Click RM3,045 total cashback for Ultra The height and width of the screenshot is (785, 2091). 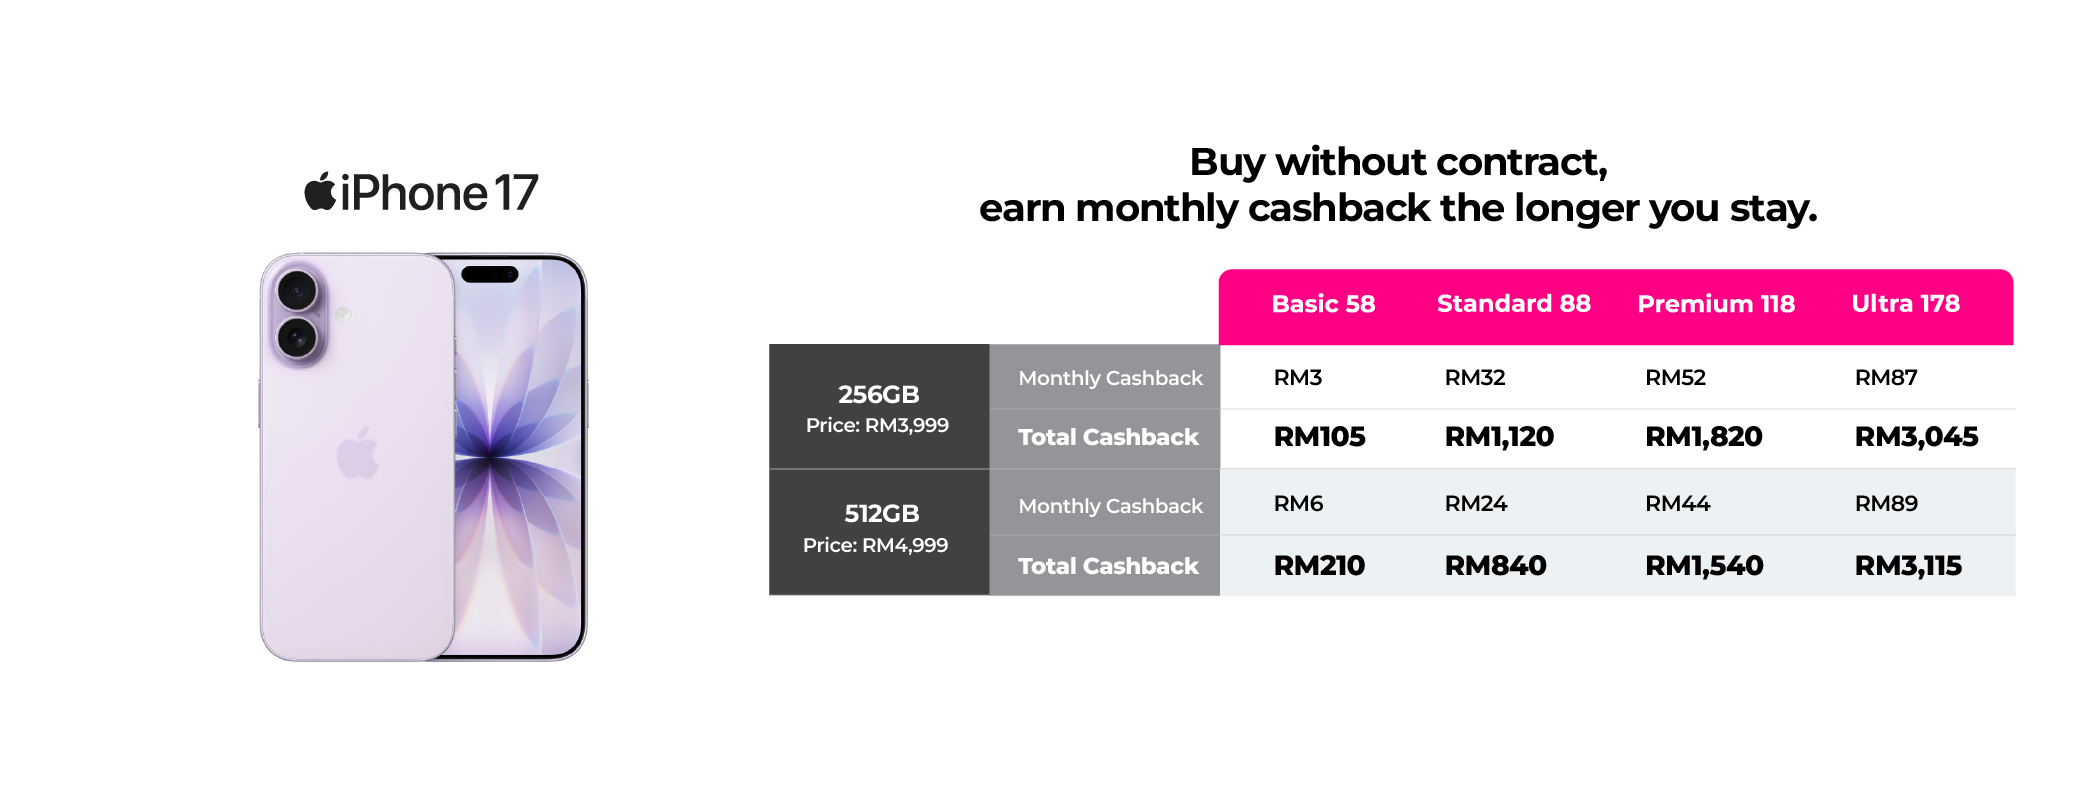point(1916,437)
